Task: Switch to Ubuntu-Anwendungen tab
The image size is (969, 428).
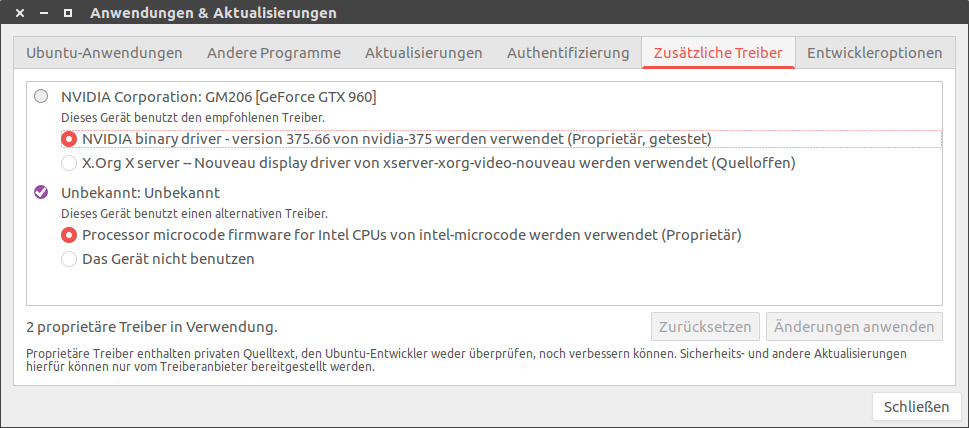Action: [104, 53]
